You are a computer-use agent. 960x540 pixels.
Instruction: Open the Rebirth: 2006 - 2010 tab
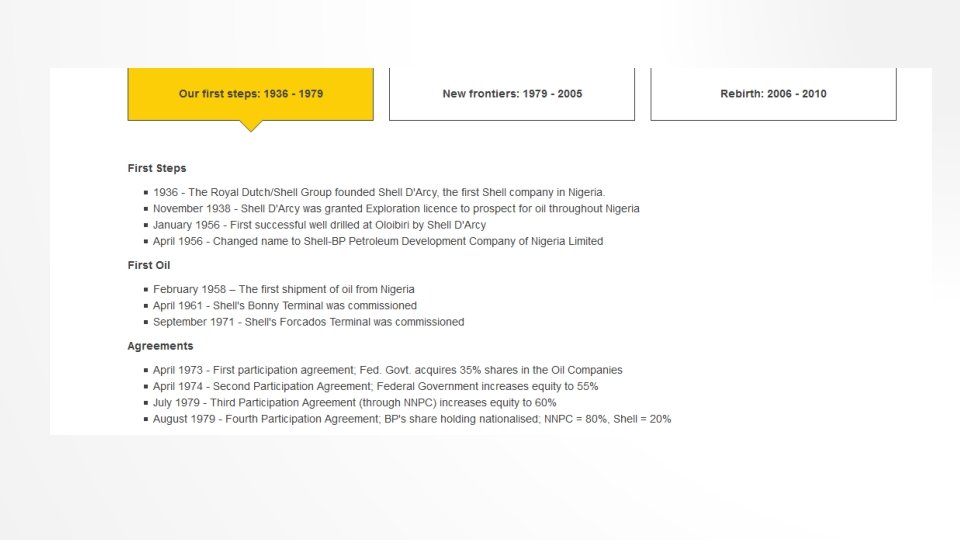tap(773, 94)
